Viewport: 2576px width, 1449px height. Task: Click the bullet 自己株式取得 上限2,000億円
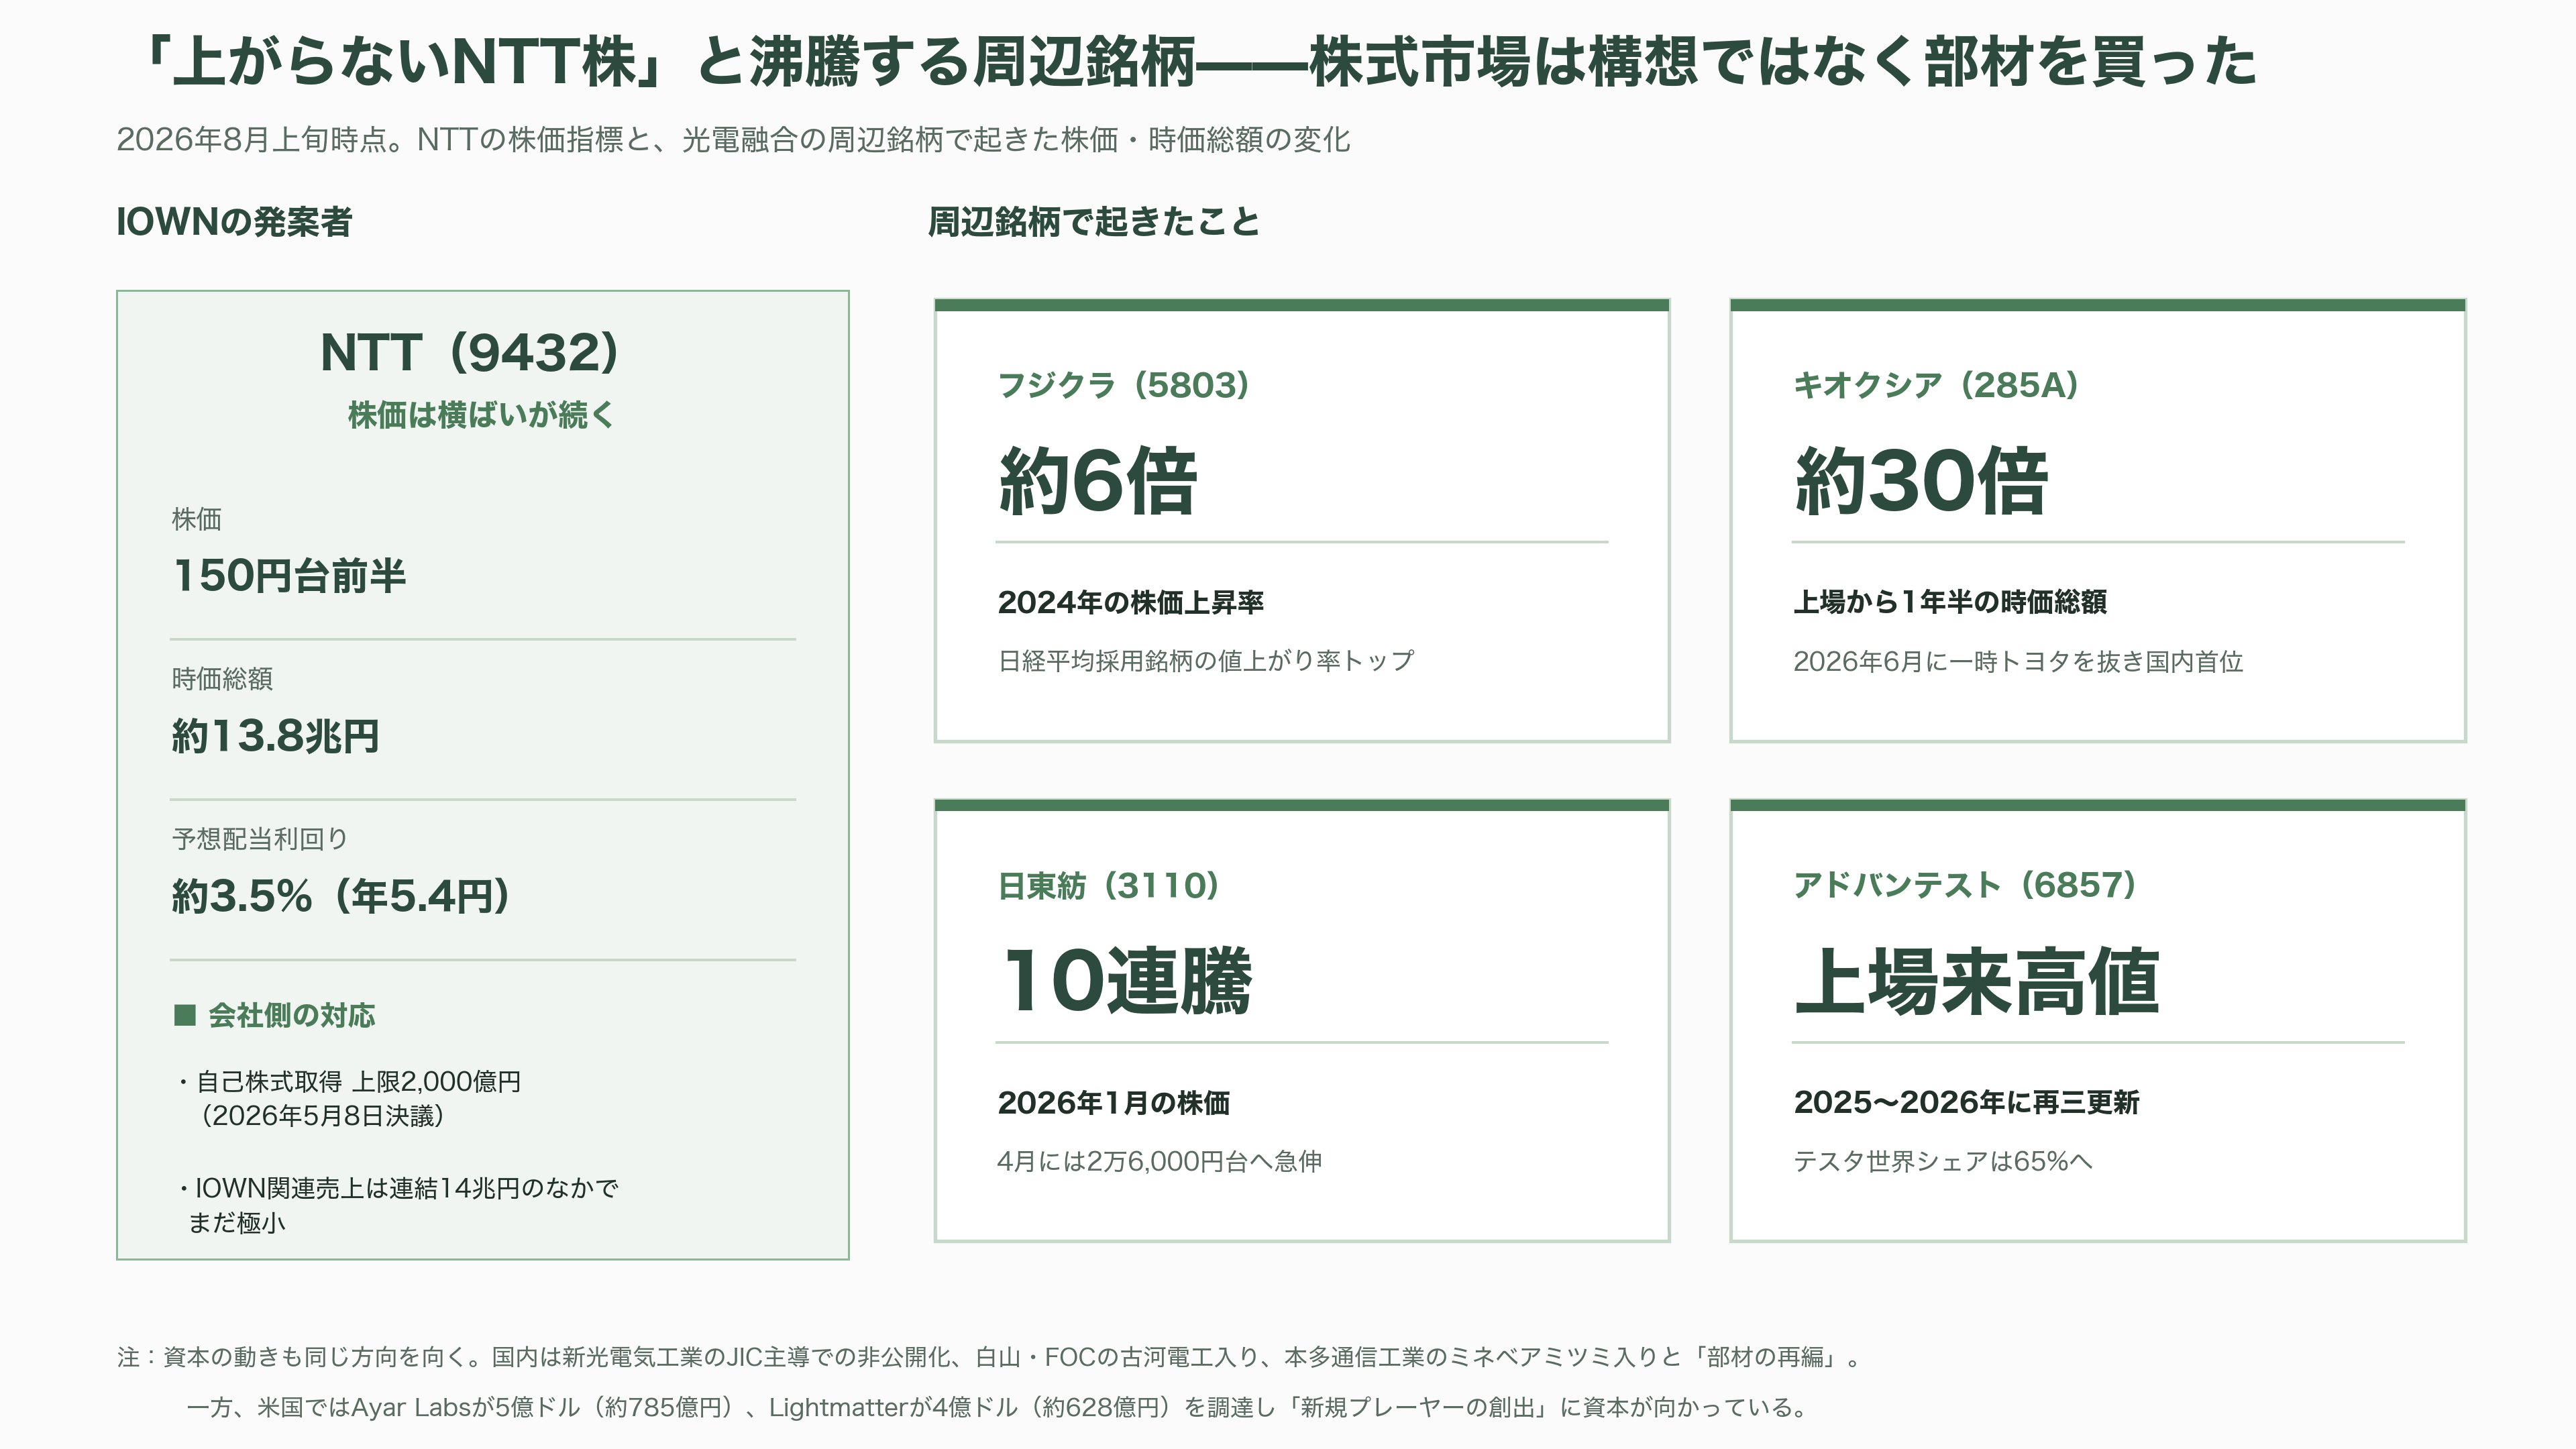pos(349,1082)
